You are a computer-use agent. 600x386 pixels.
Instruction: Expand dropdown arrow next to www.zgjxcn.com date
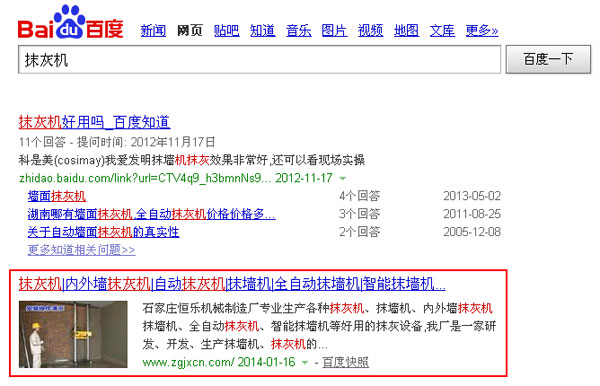pos(305,362)
